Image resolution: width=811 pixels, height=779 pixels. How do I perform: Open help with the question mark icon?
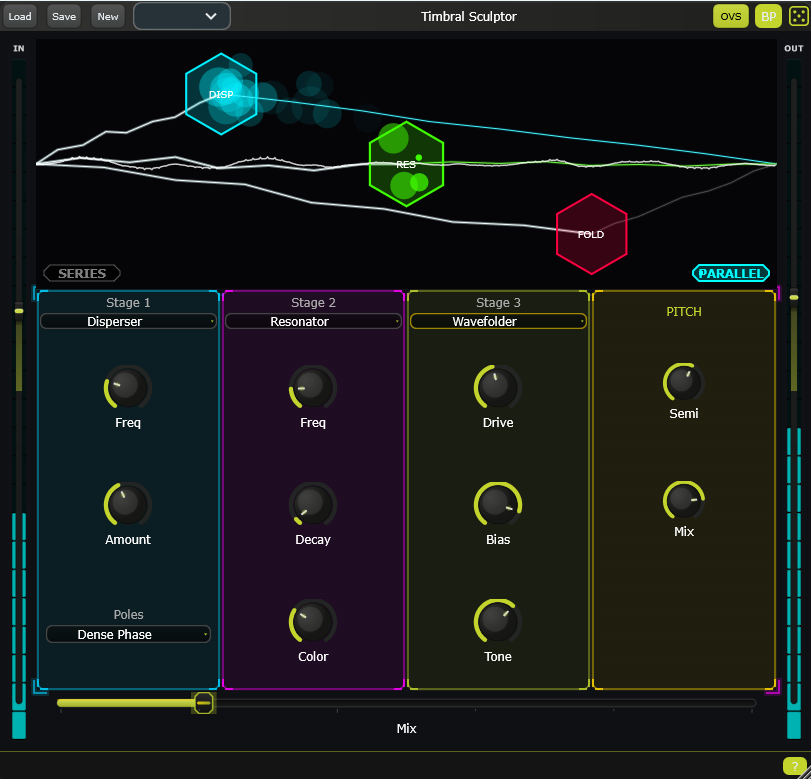tap(795, 766)
